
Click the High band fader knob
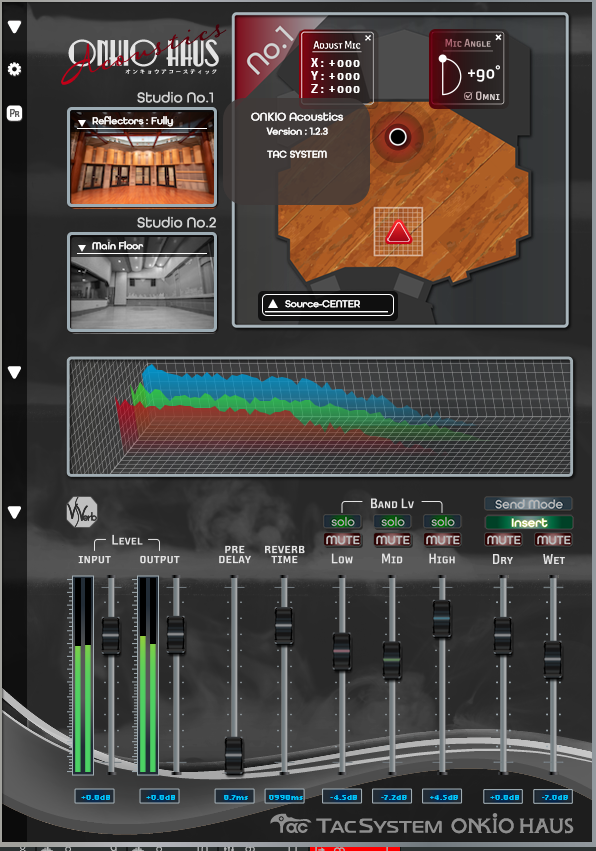click(442, 619)
